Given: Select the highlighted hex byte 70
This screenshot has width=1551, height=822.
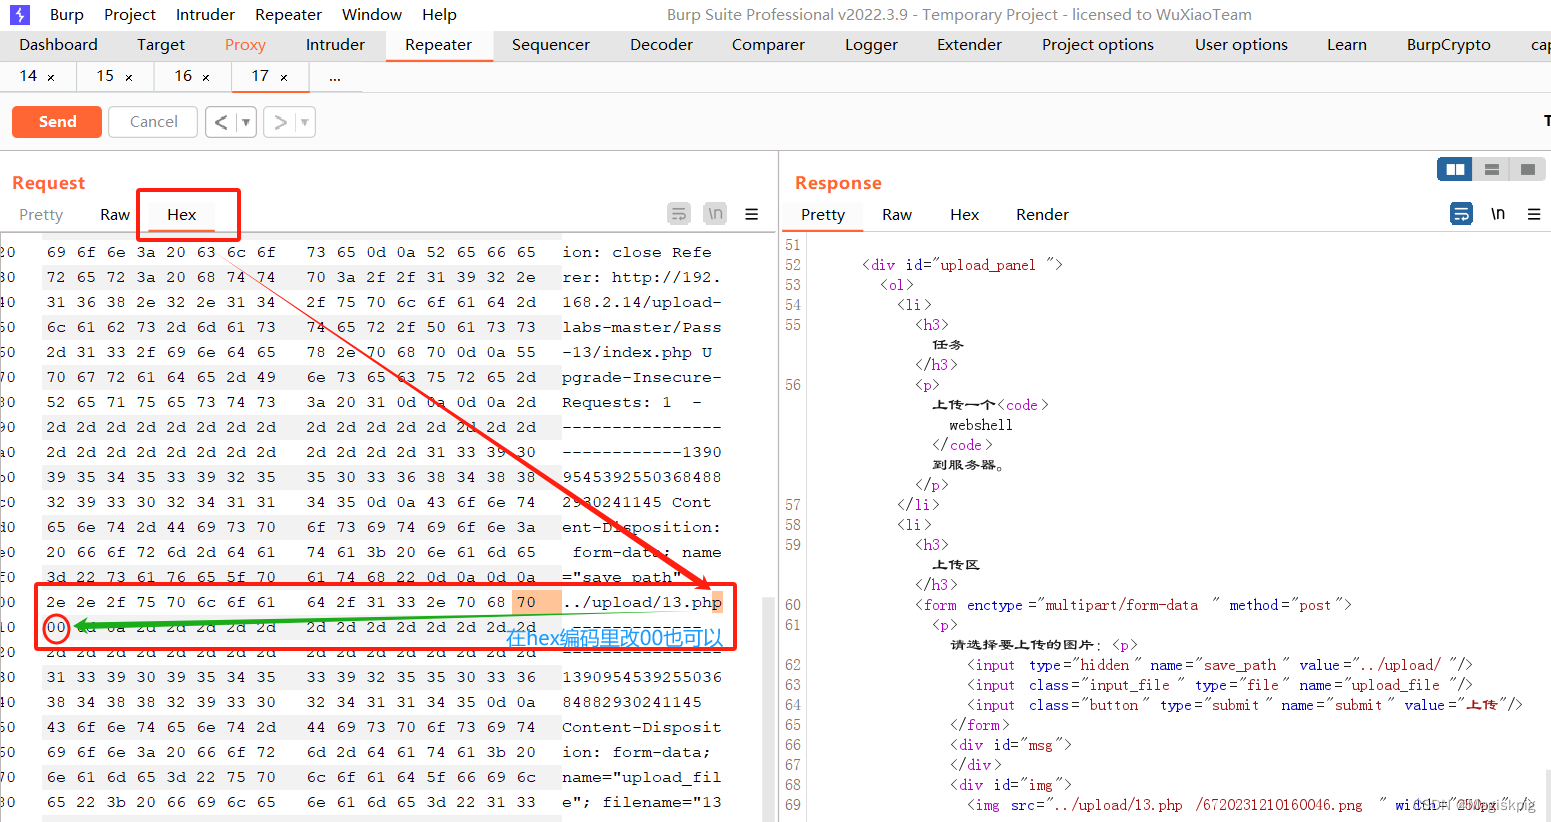Looking at the screenshot, I should (526, 602).
